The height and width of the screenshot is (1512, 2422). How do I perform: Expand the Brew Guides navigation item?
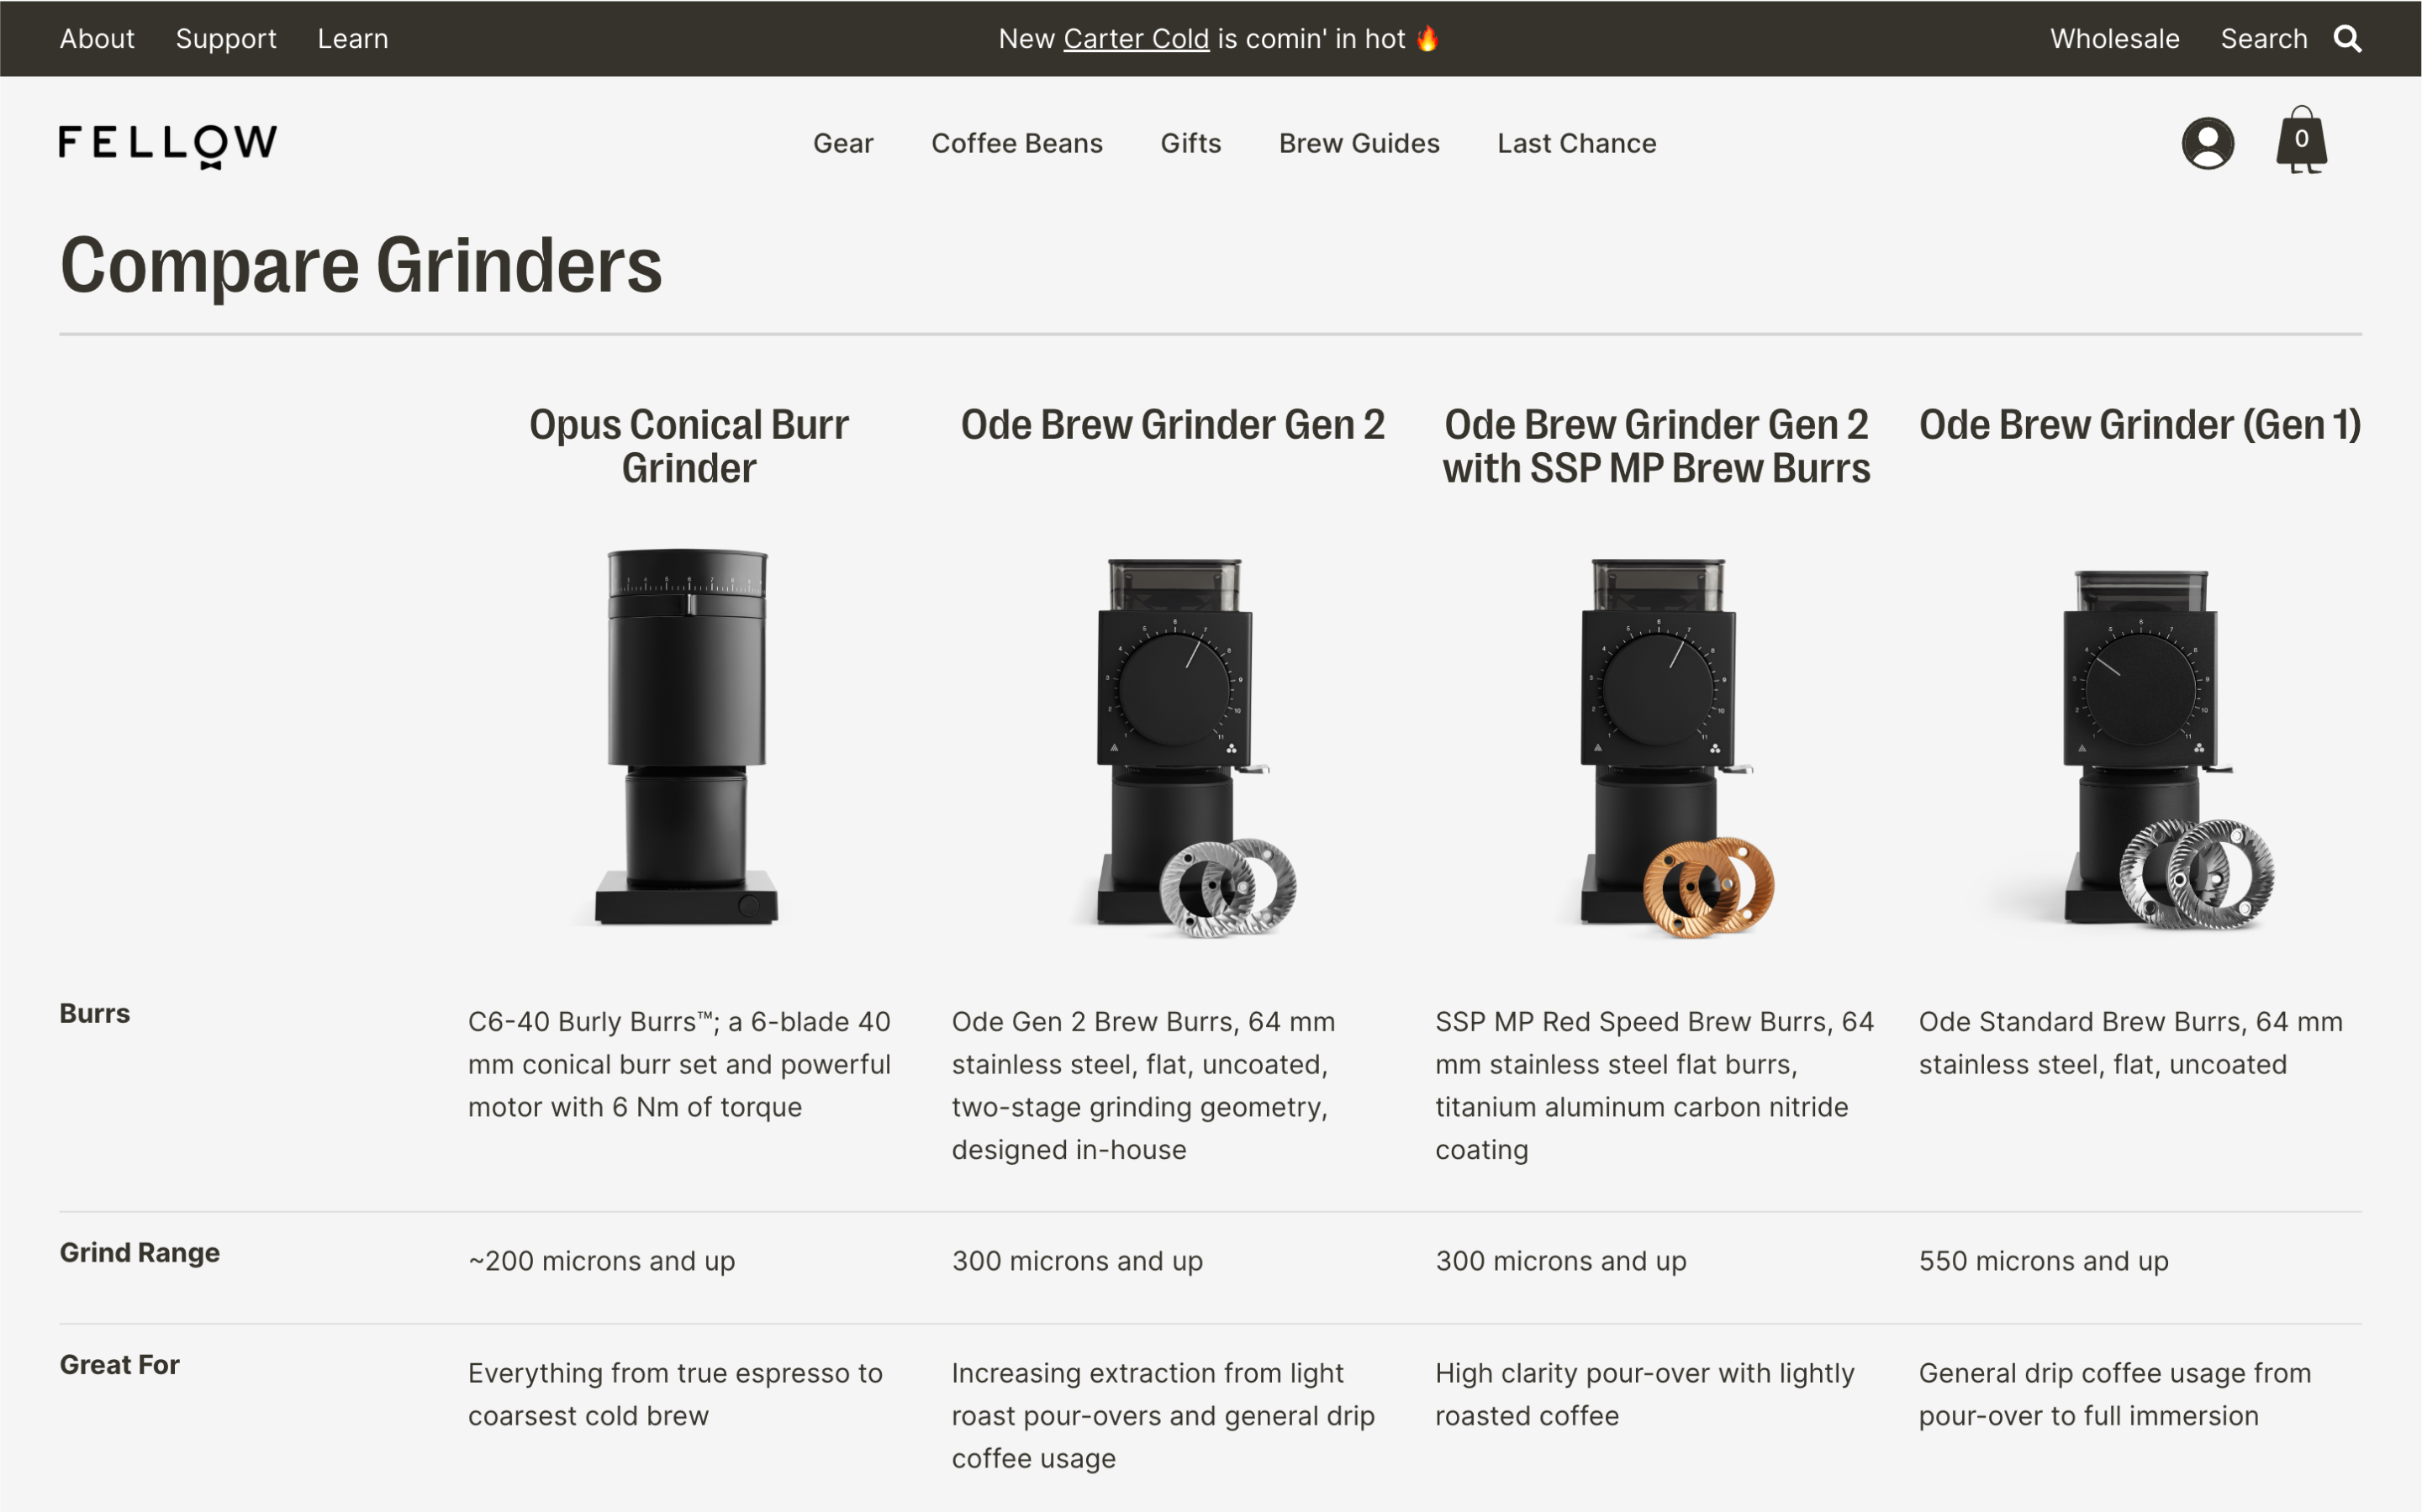(1358, 143)
